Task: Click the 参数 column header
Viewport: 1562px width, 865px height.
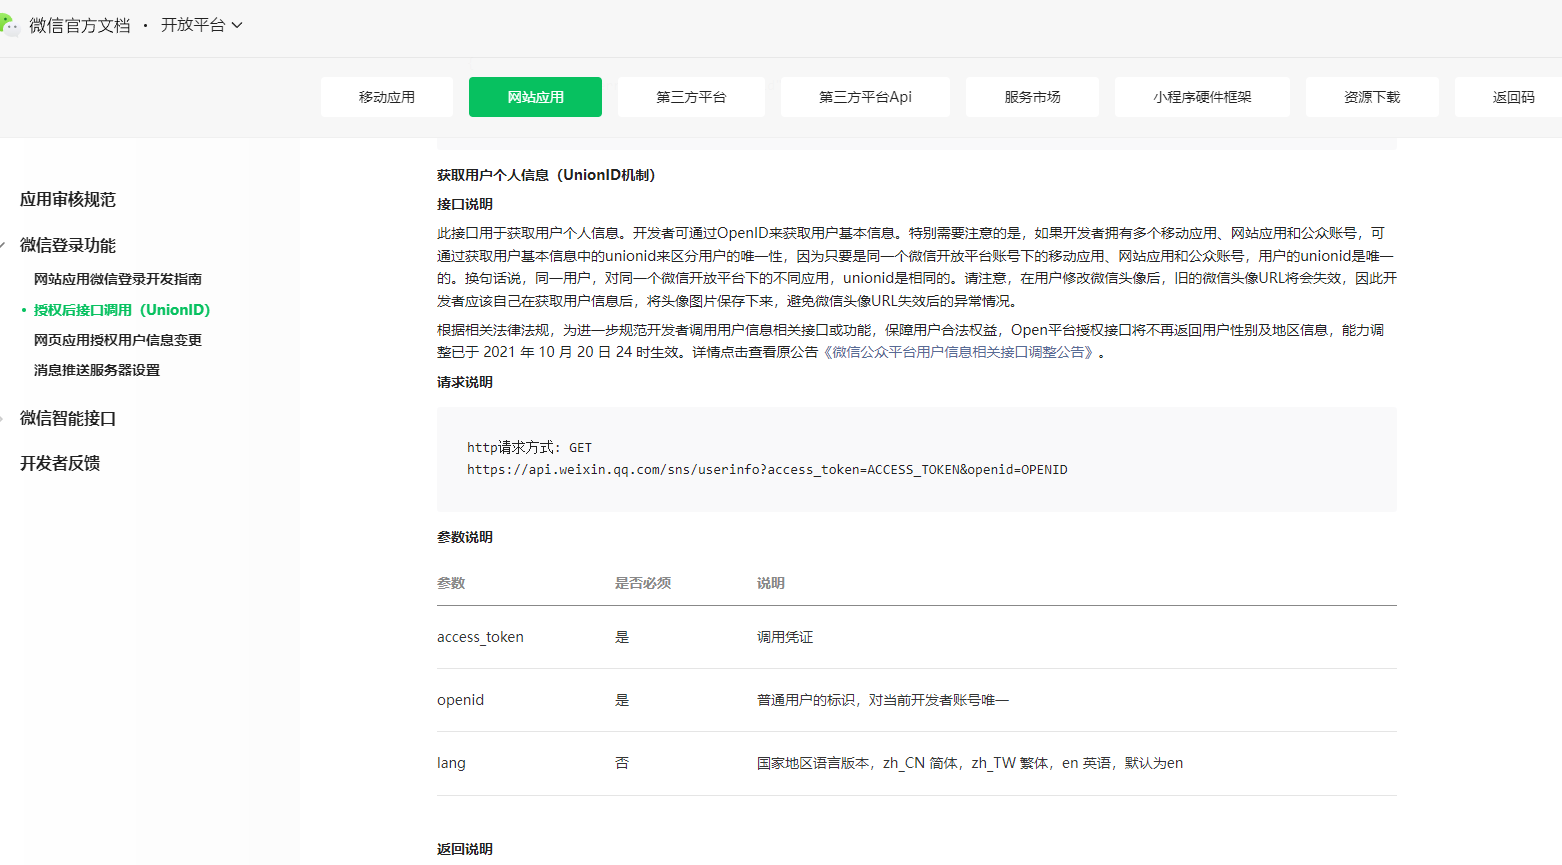Action: (451, 583)
